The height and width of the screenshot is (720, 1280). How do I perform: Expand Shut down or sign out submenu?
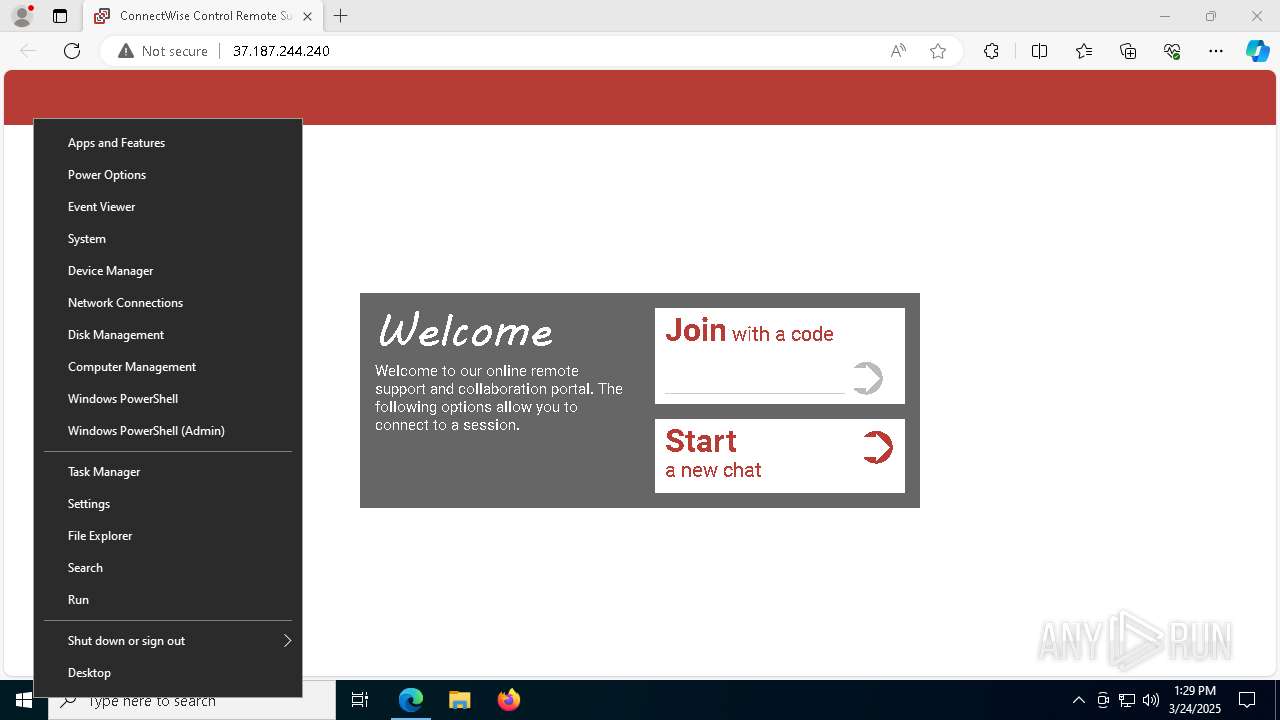coord(168,641)
